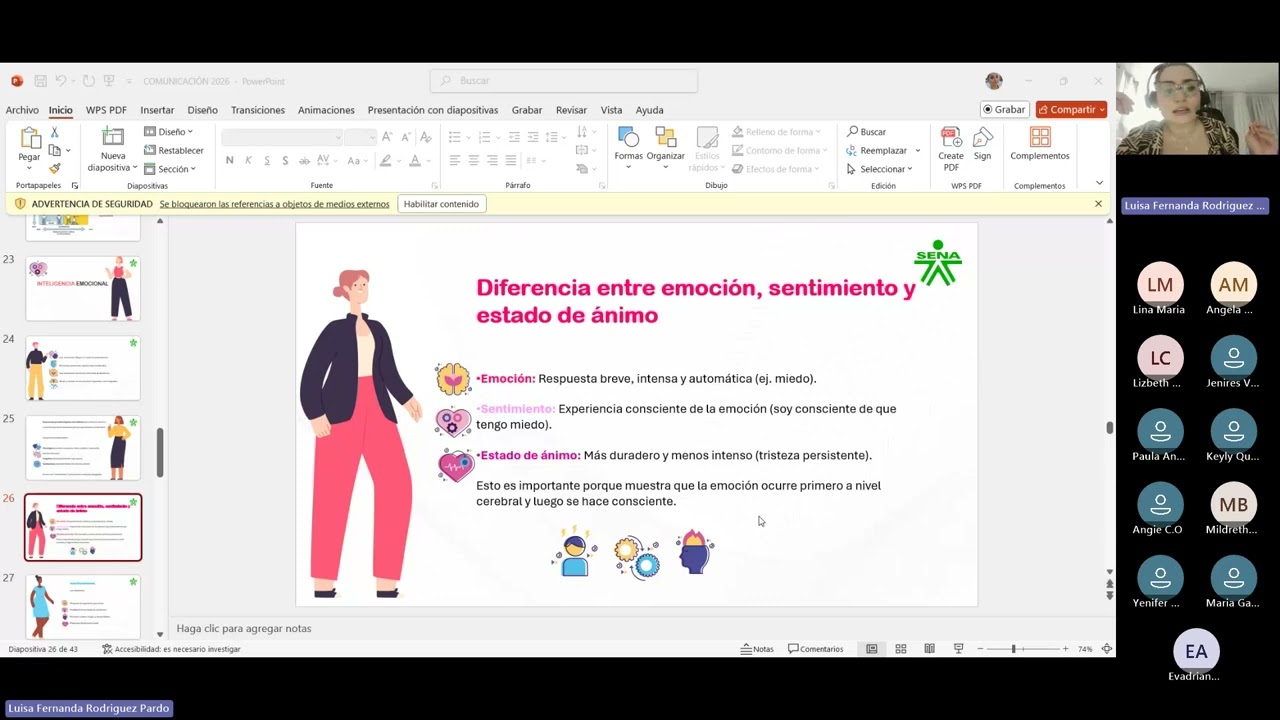Image resolution: width=1280 pixels, height=720 pixels.
Task: Toggle underline formatting (S)
Action: (x=267, y=160)
